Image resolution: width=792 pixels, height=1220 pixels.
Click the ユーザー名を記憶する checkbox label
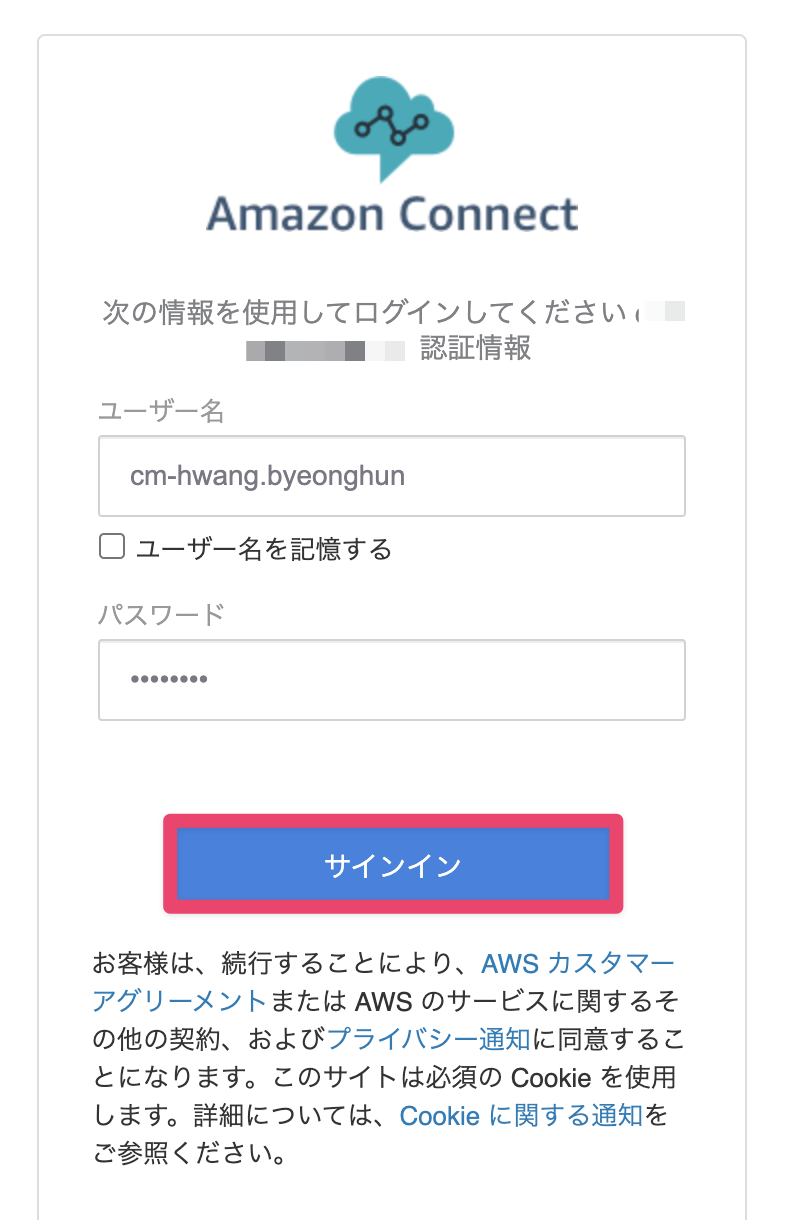[x=264, y=548]
